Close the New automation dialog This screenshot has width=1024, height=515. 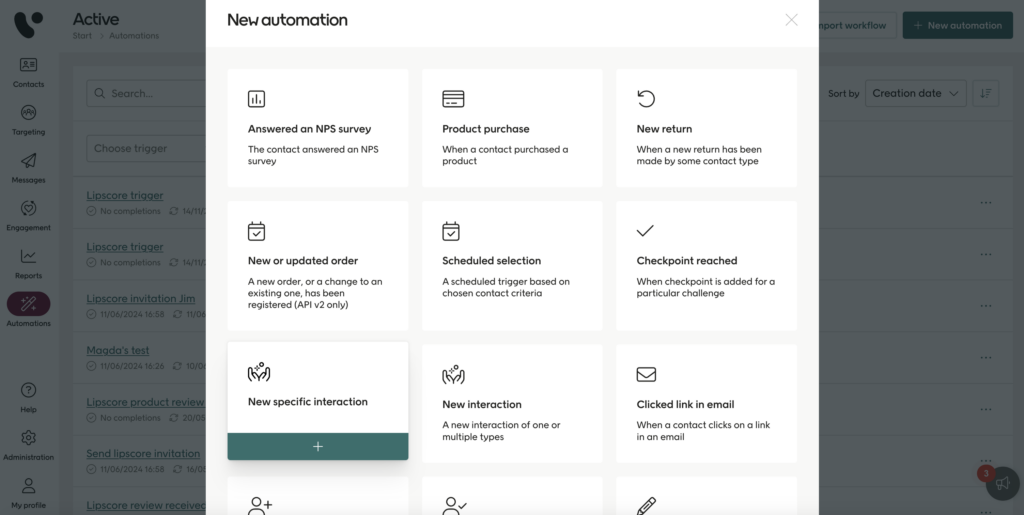tap(791, 20)
